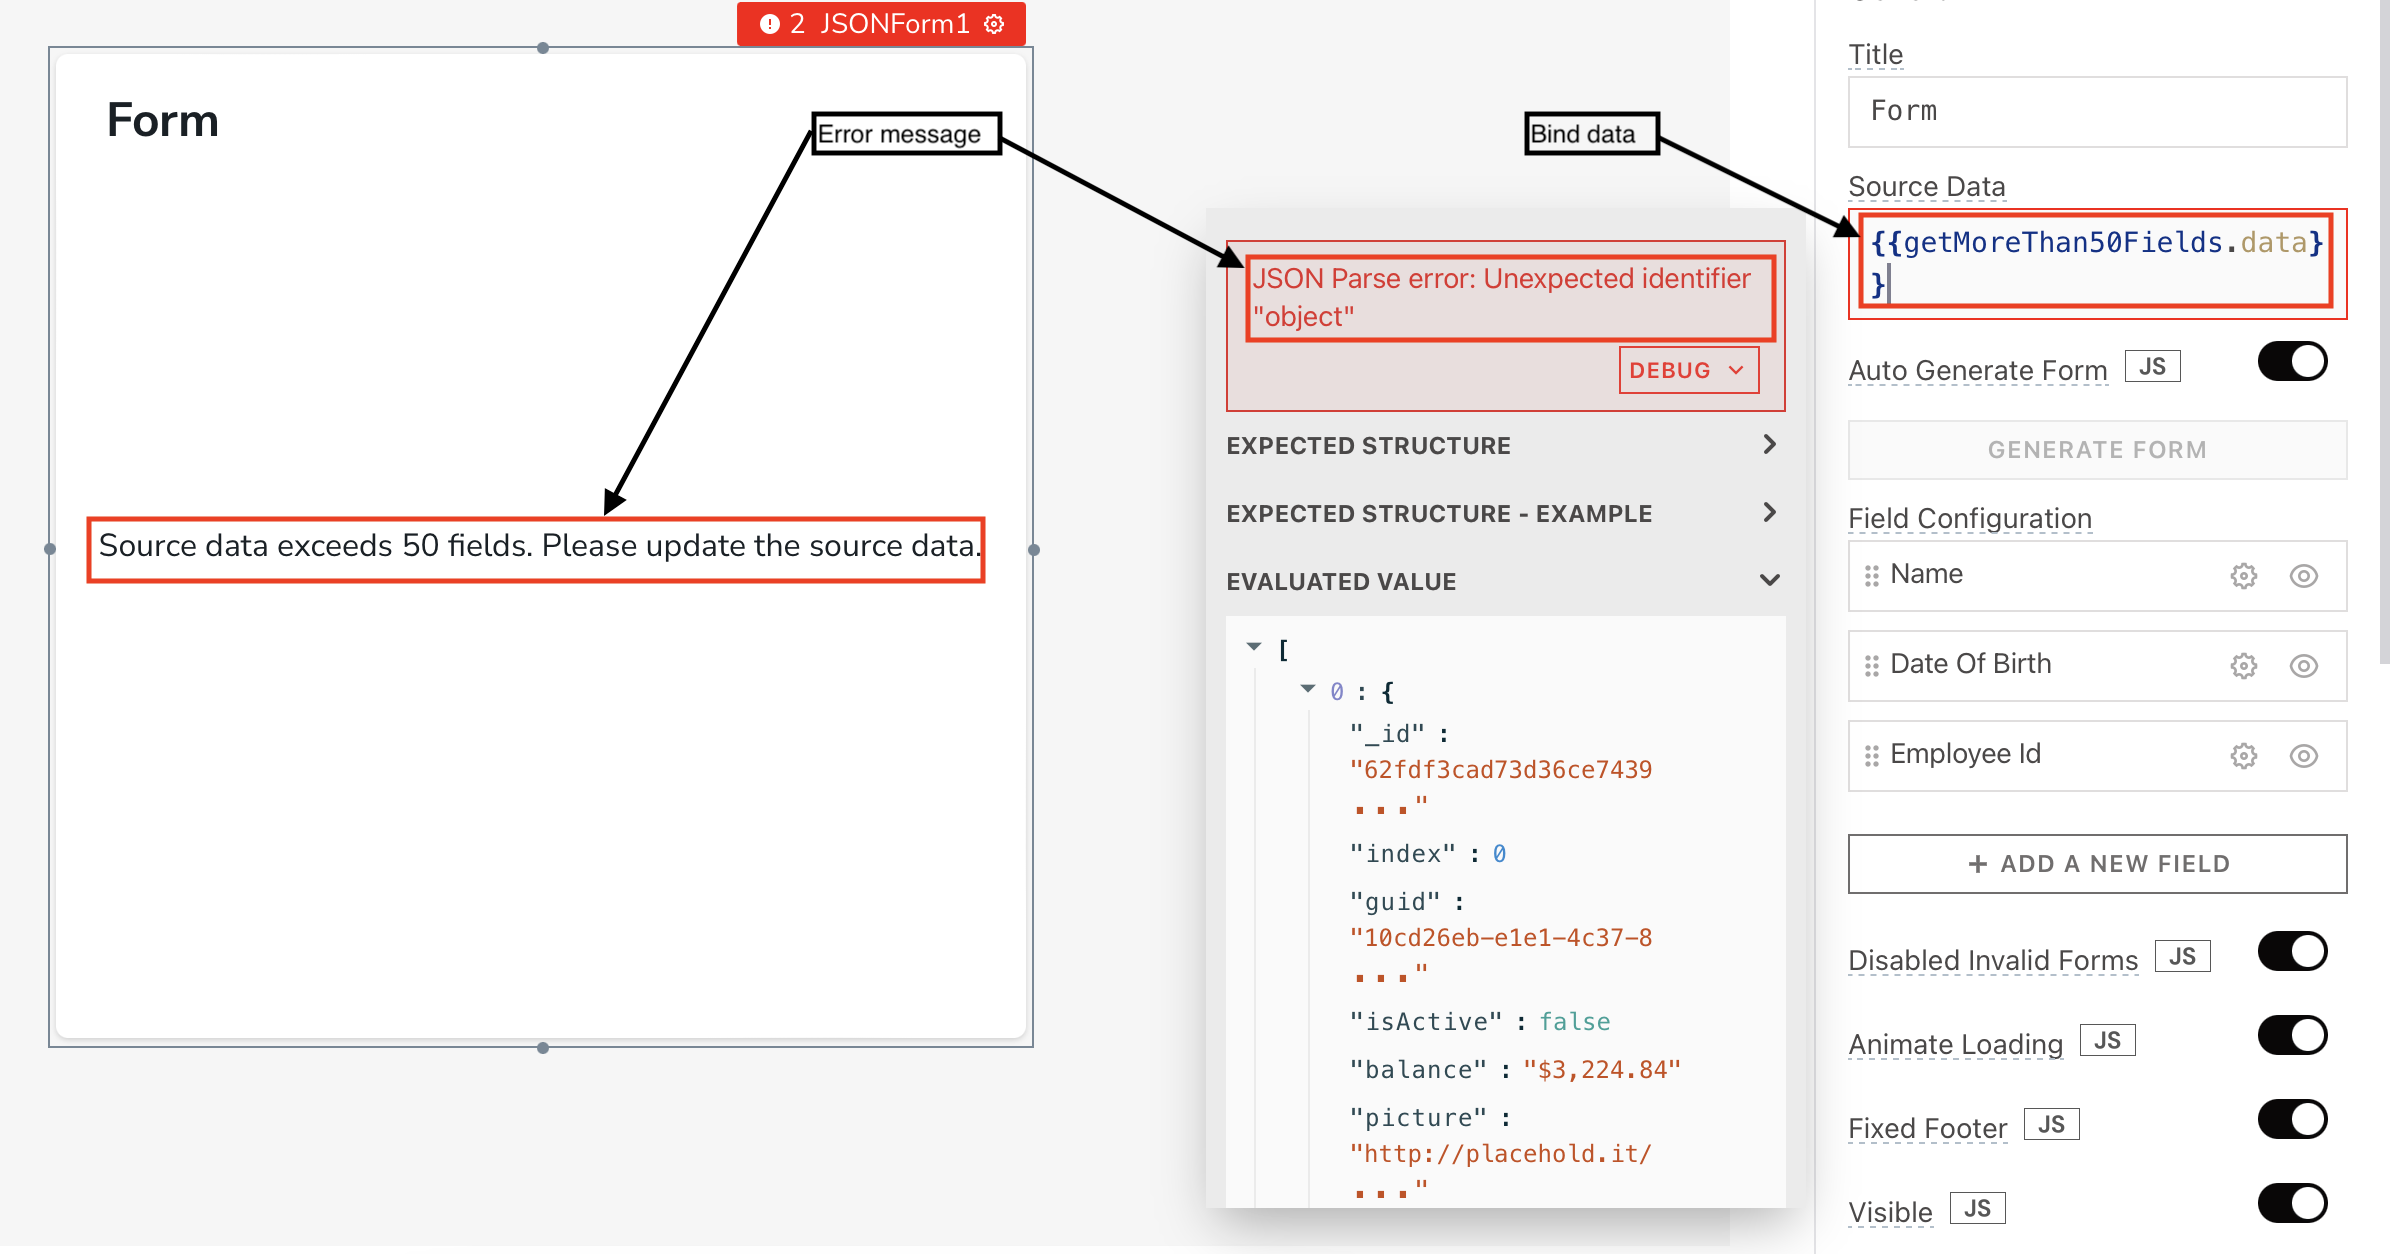The height and width of the screenshot is (1254, 2390).
Task: Click Add a New Field button
Action: pos(2097,864)
